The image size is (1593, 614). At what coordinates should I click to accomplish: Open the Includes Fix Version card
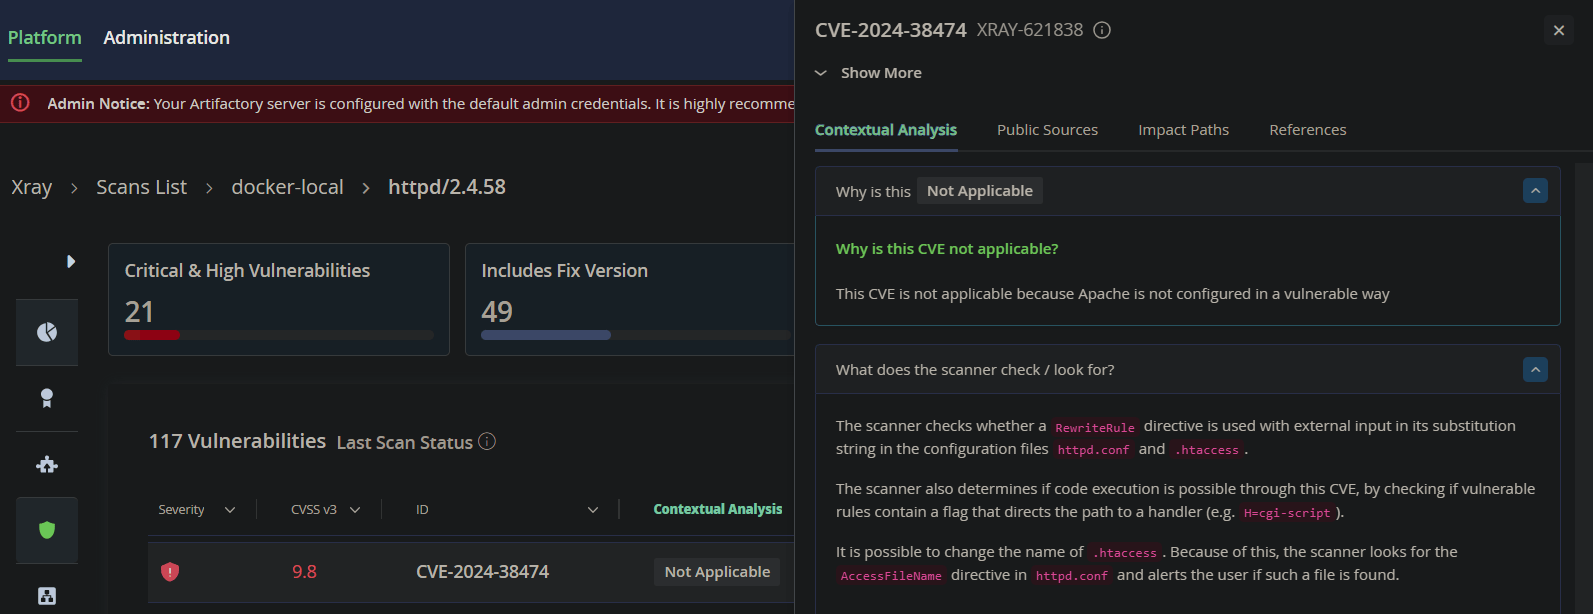[x=630, y=299]
